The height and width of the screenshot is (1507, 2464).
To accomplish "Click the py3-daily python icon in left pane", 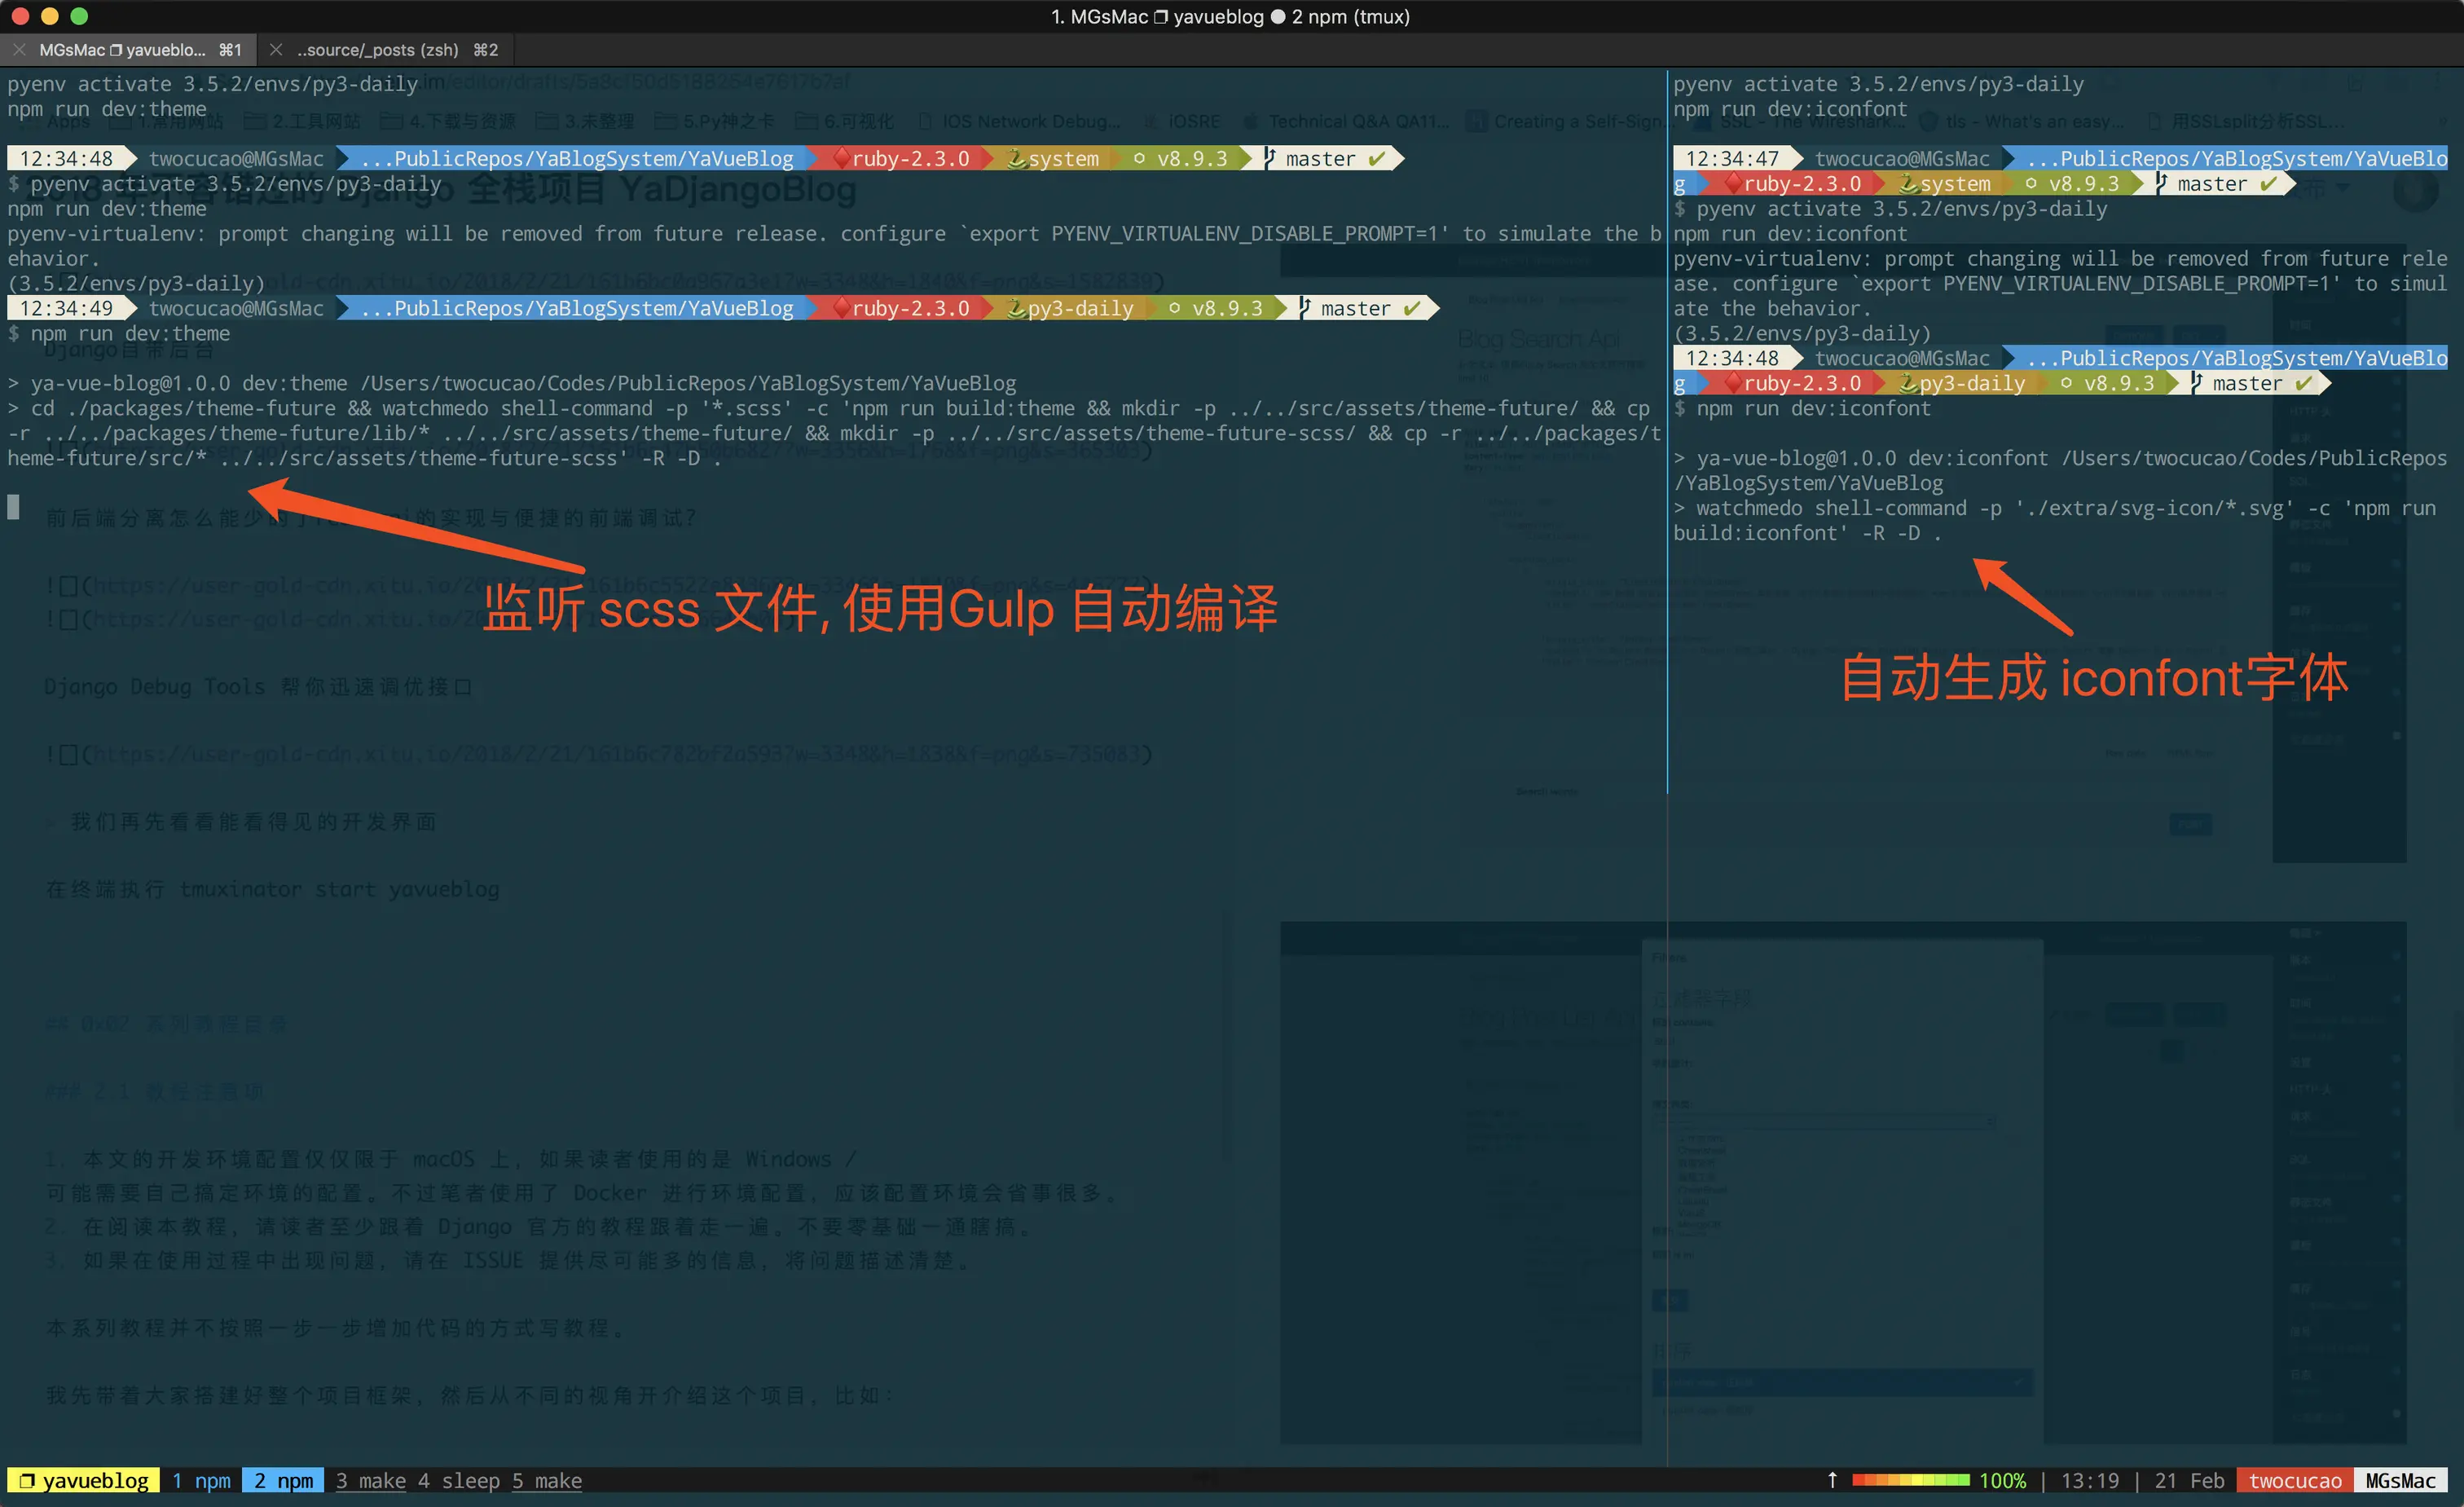I will [1016, 308].
